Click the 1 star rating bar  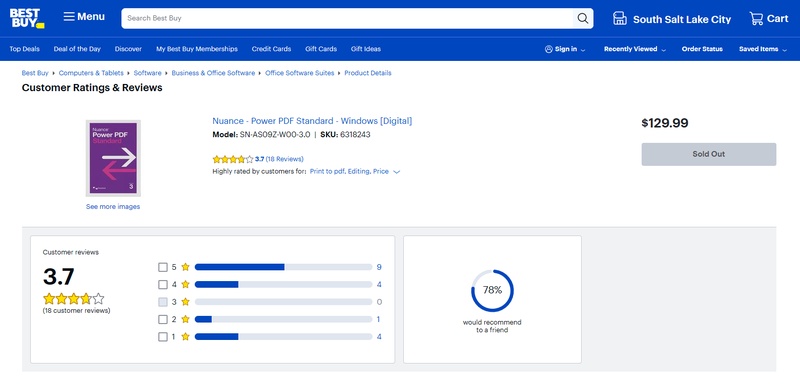tap(283, 337)
